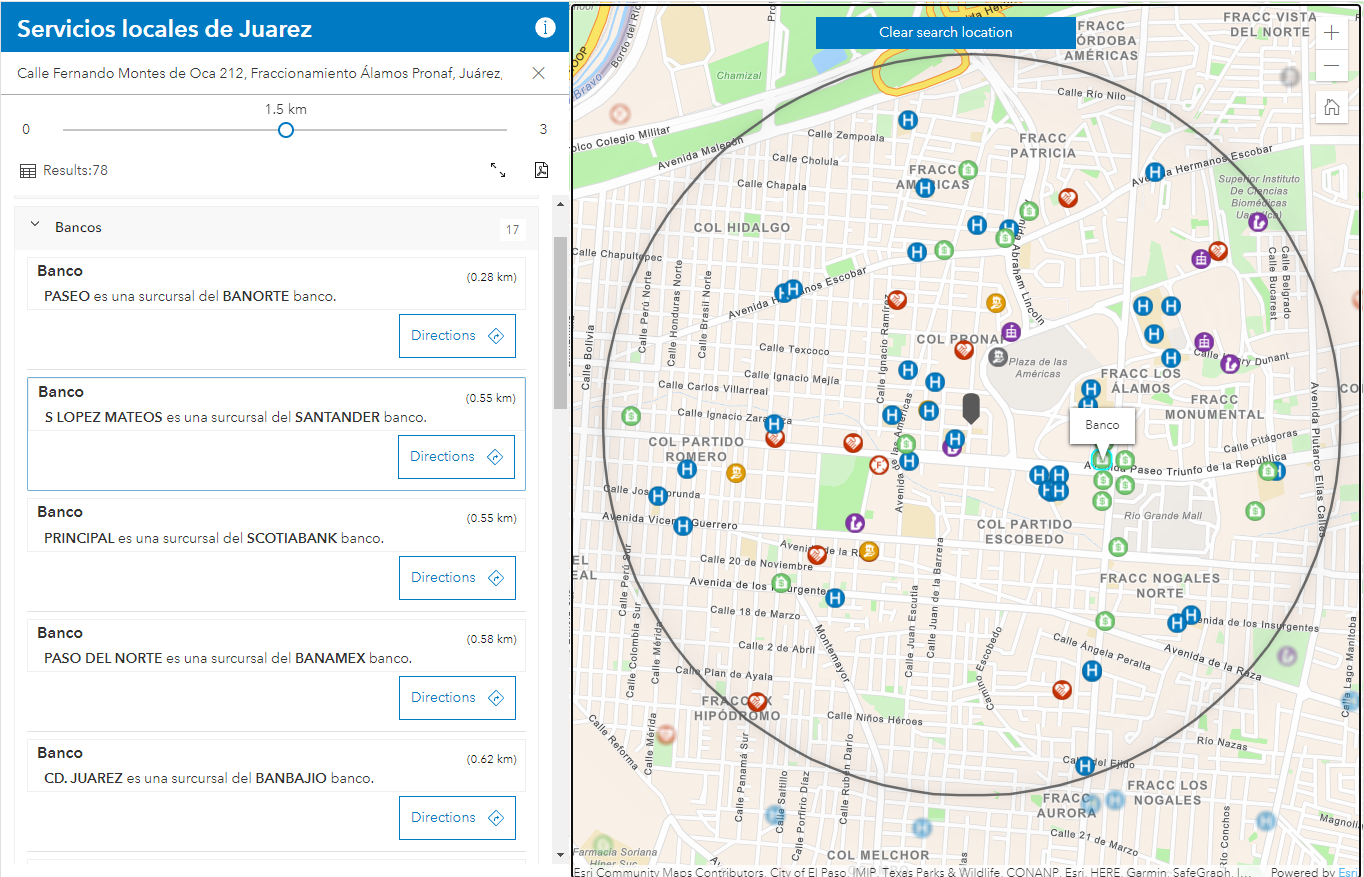This screenshot has height=877, width=1364.
Task: Click a blue hospital marker near Plaza de las Américas
Action: 935,382
